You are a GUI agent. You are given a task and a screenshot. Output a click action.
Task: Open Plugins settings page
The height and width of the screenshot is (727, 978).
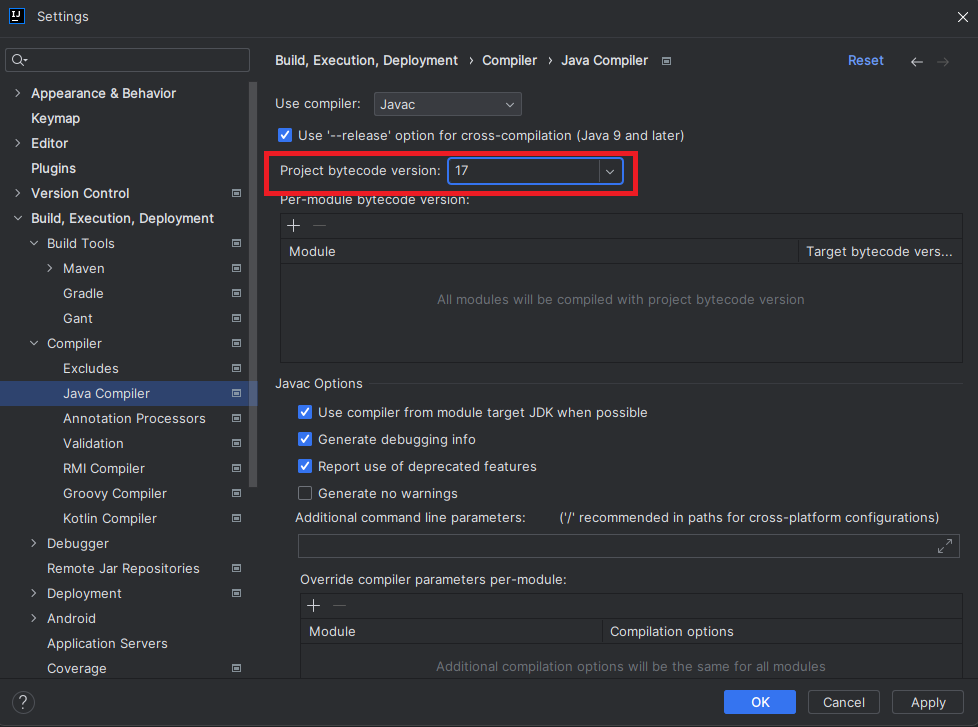(x=54, y=168)
